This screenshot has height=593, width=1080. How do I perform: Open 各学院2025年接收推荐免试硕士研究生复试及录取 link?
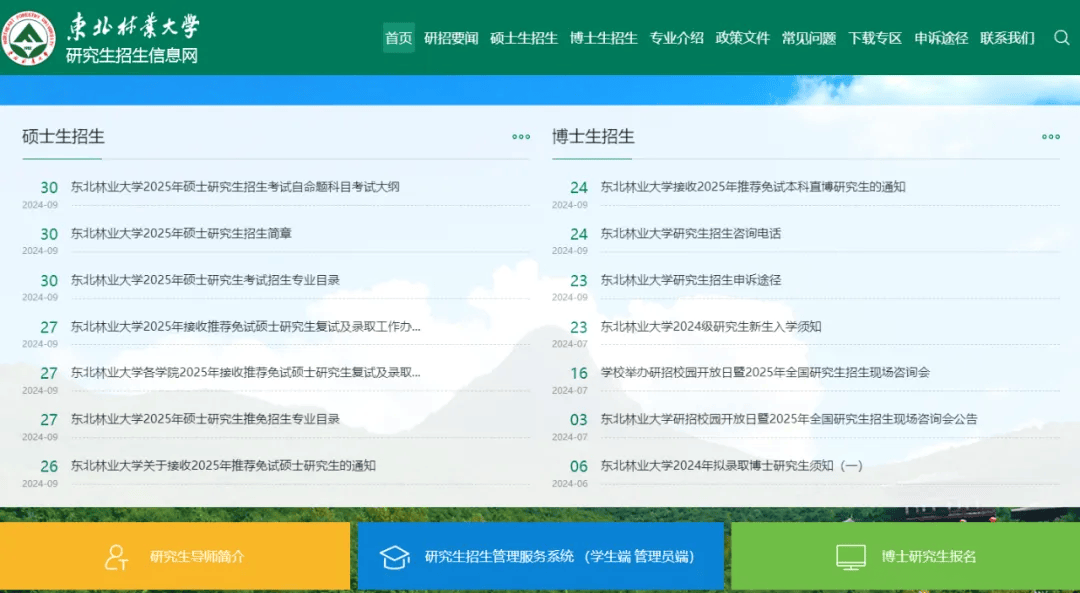(246, 373)
